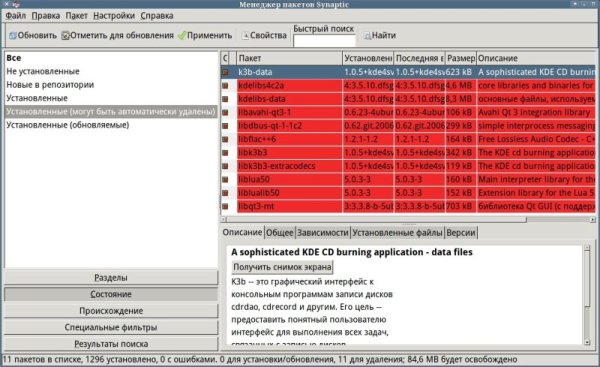Sort by the Размер column header
The width and height of the screenshot is (600, 367).
461,58
